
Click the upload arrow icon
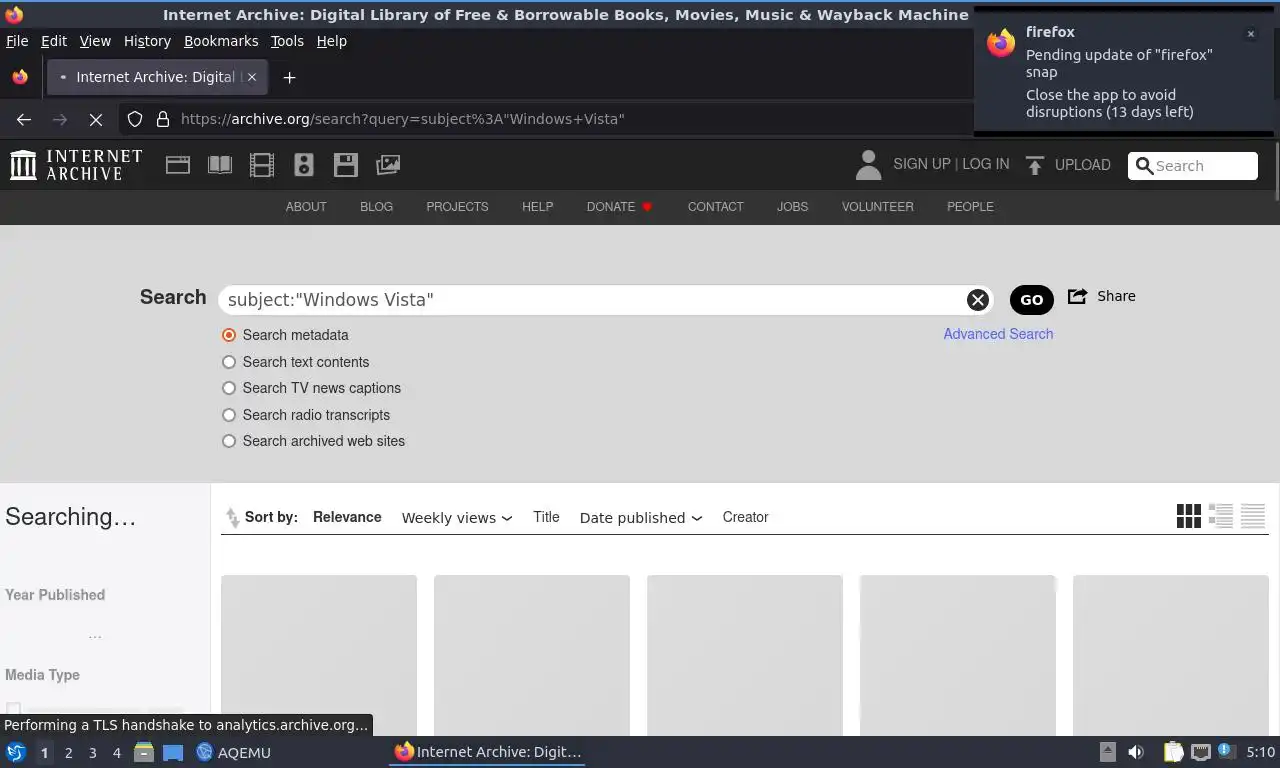(x=1035, y=165)
